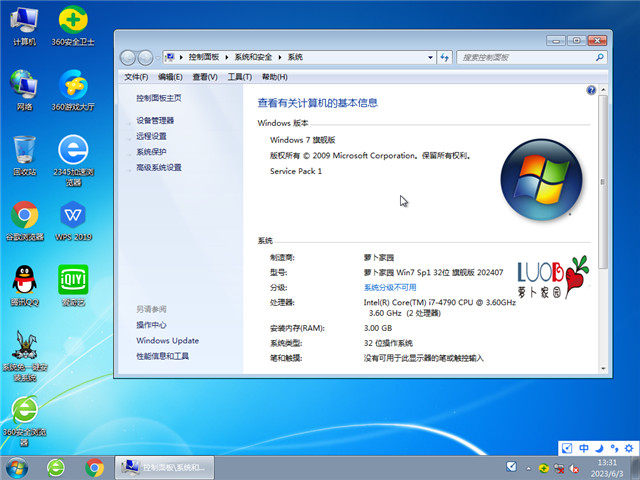The width and height of the screenshot is (640, 480).
Task: Open 360游戏大厅 desktop icon
Action: (x=73, y=91)
